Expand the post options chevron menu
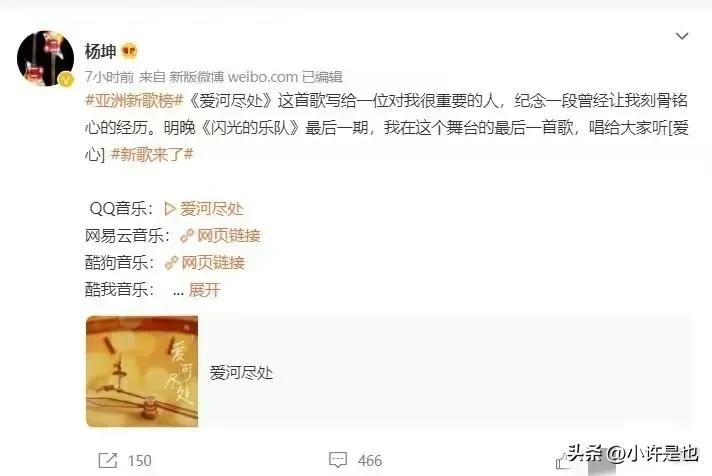 click(682, 36)
